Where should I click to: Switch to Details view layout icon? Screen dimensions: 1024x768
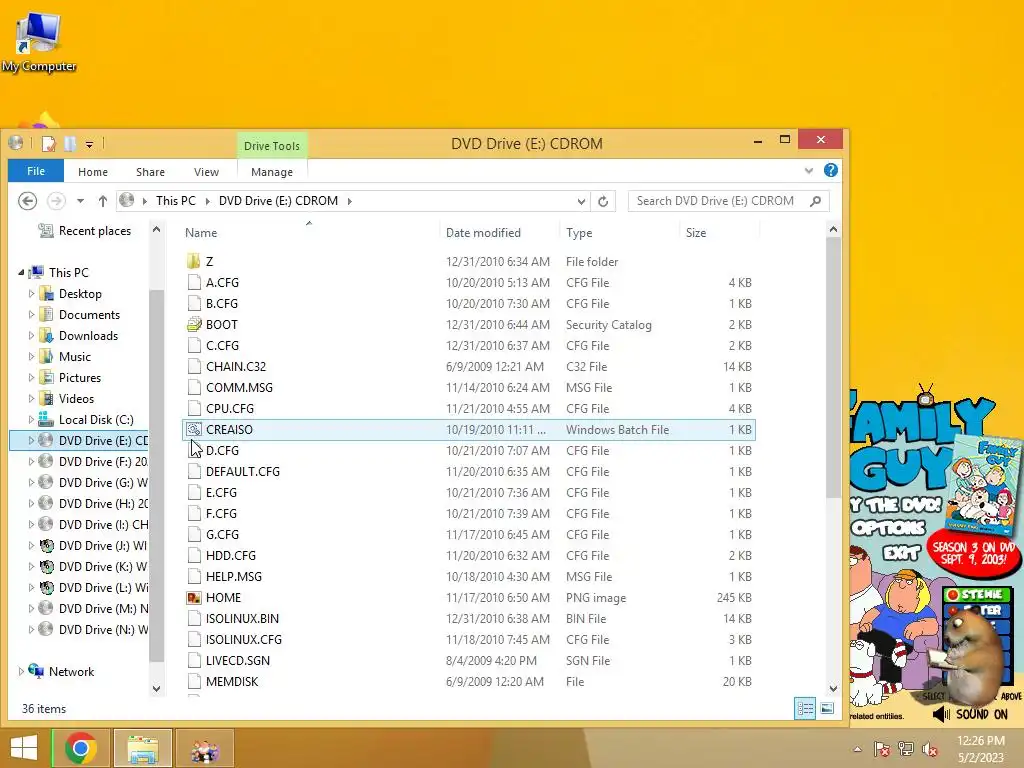point(805,708)
